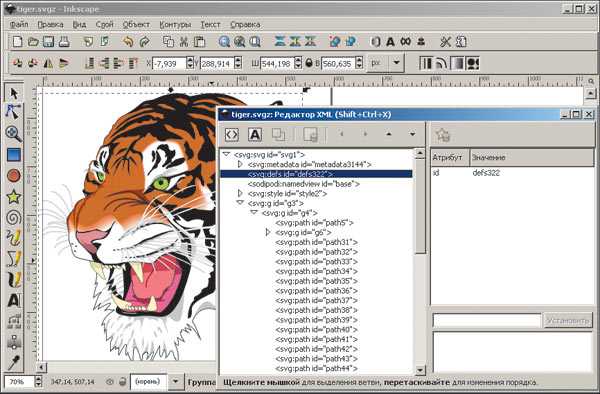Screen dimensions: 600x394
Task: Toggle layer lock icon in status bar
Action: 122,381
